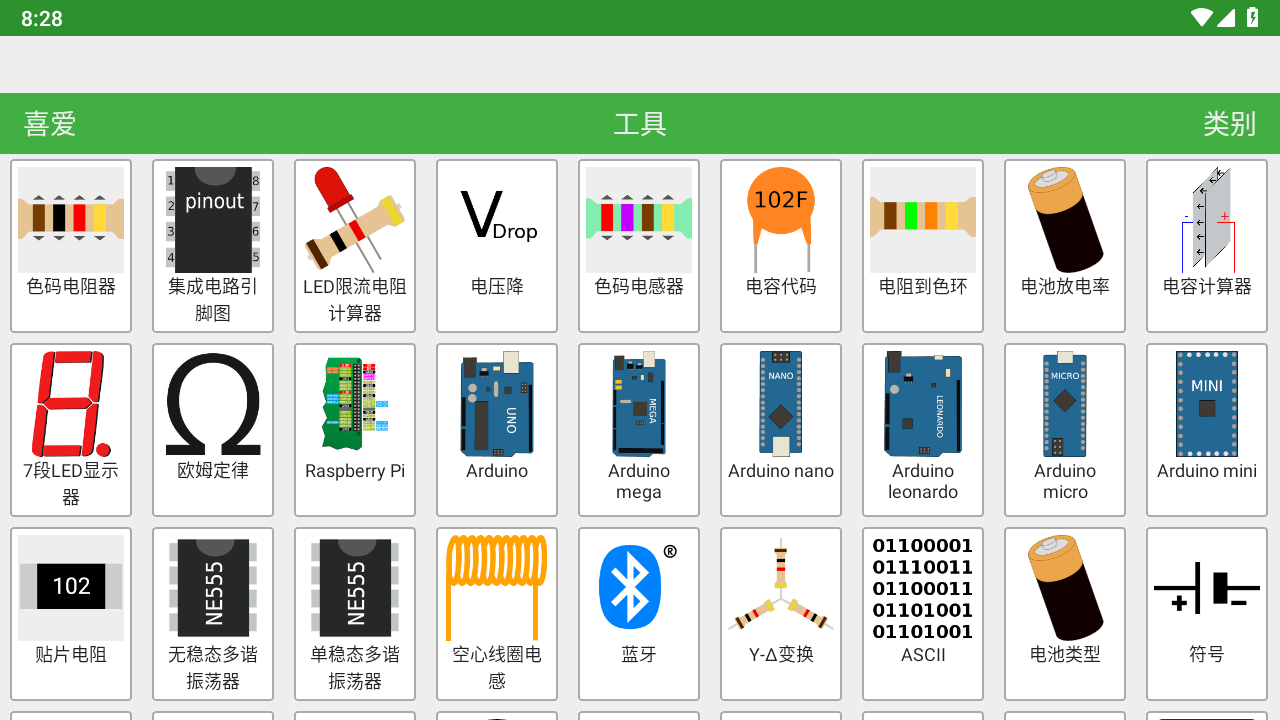Open the 色码电感器 inductor tool
This screenshot has height=720, width=1280.
[x=639, y=246]
